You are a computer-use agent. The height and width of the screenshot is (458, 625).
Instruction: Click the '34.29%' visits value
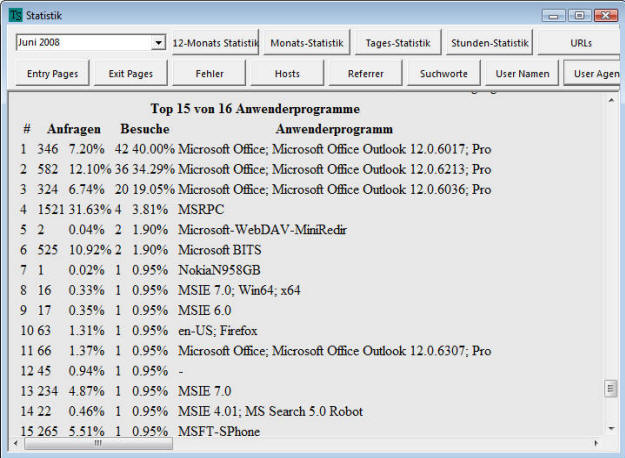tap(153, 169)
